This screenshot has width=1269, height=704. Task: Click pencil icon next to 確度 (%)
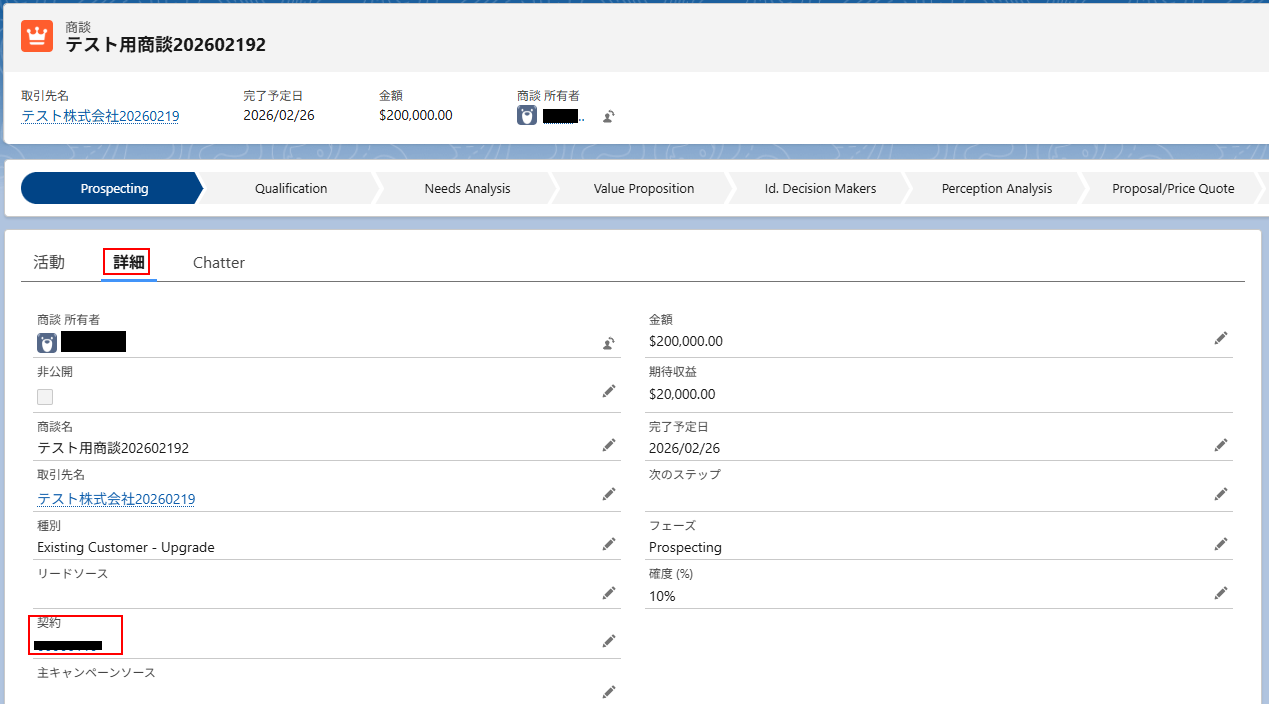tap(1220, 593)
